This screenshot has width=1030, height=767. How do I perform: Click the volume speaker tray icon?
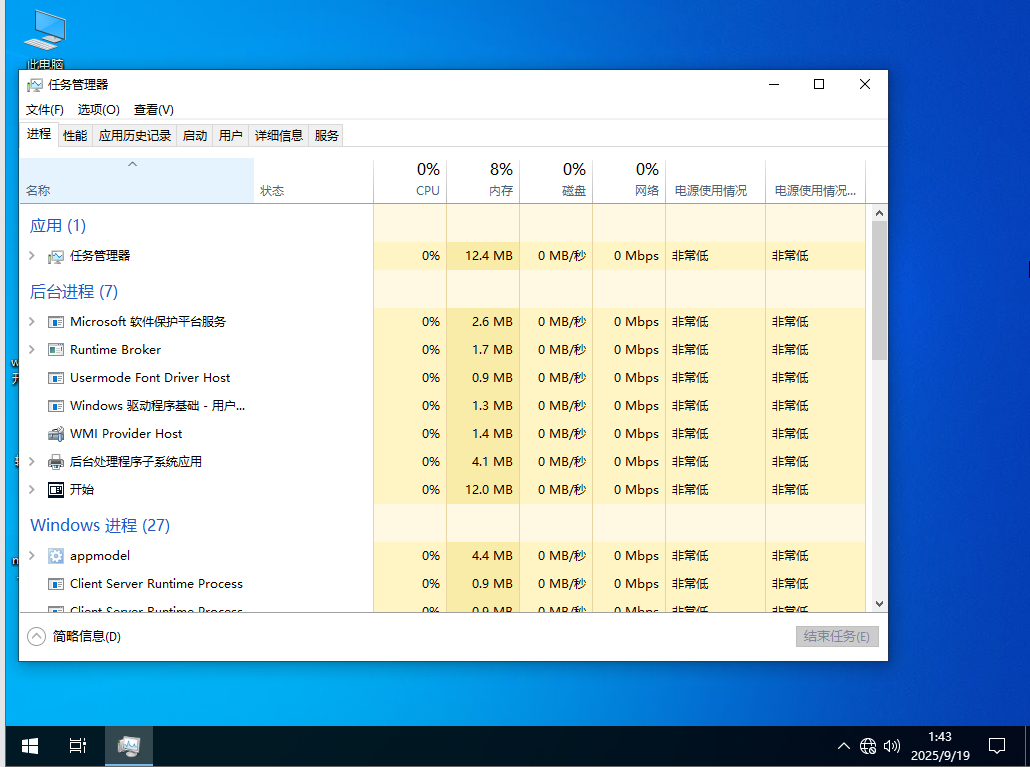892,746
